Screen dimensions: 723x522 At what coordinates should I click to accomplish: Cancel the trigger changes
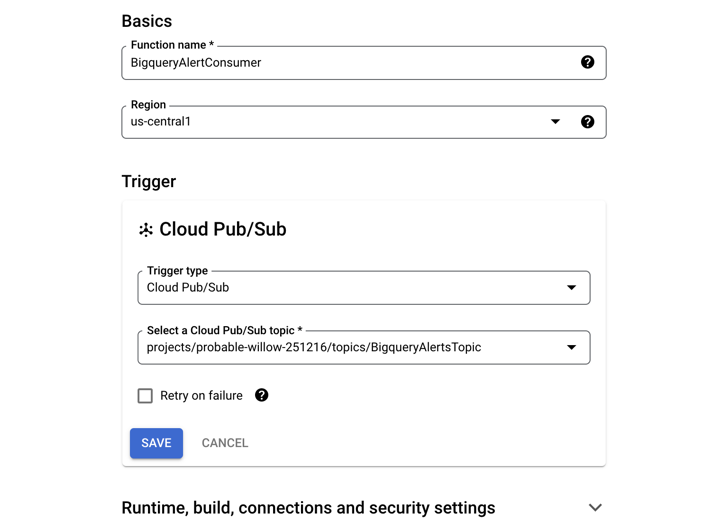pyautogui.click(x=225, y=443)
